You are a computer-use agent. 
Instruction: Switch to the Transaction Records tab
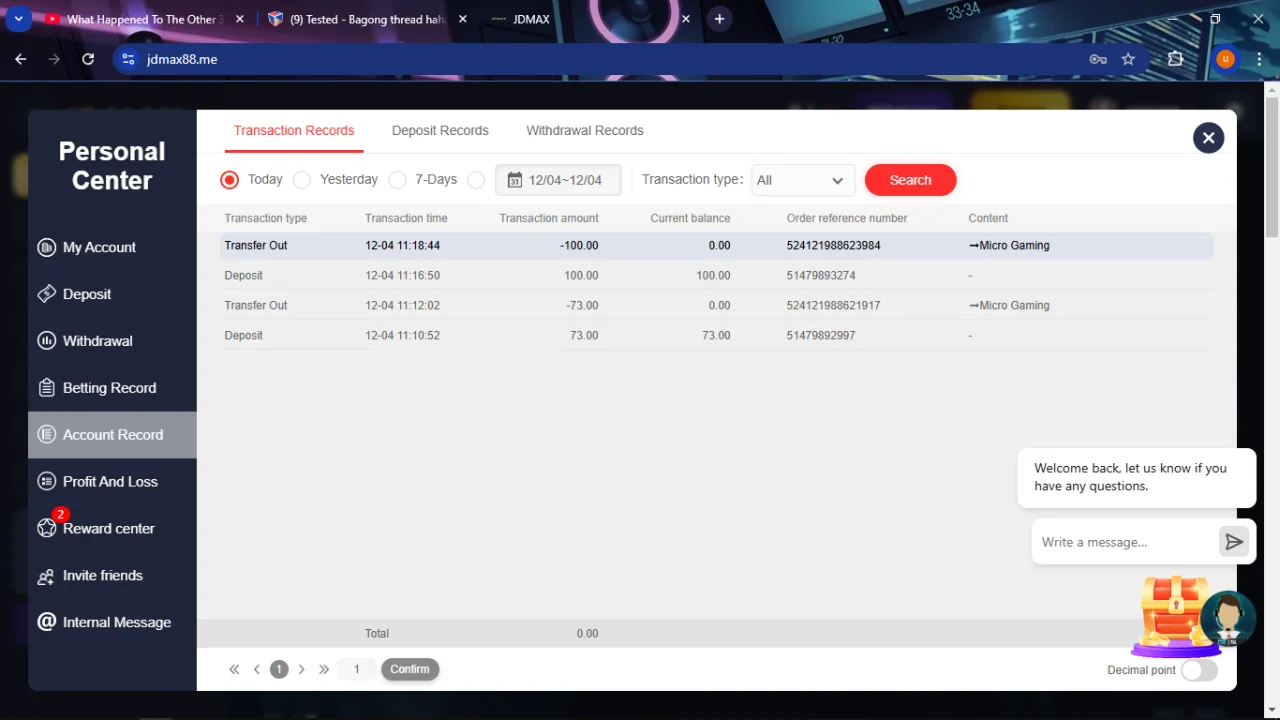pyautogui.click(x=294, y=131)
